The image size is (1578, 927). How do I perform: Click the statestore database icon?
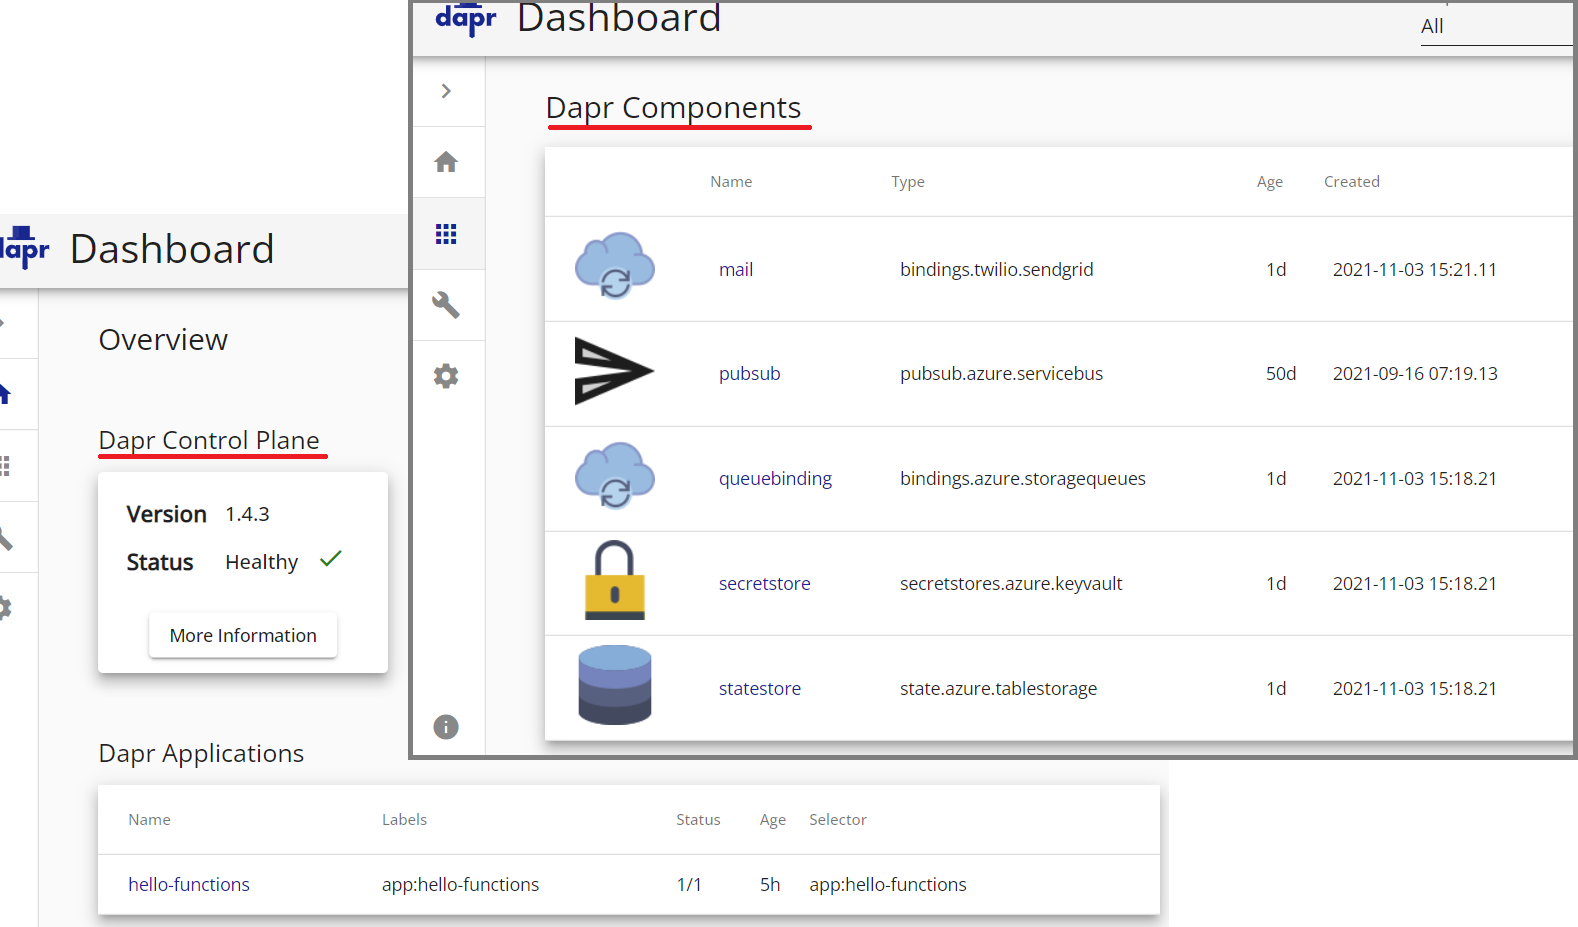tap(614, 685)
